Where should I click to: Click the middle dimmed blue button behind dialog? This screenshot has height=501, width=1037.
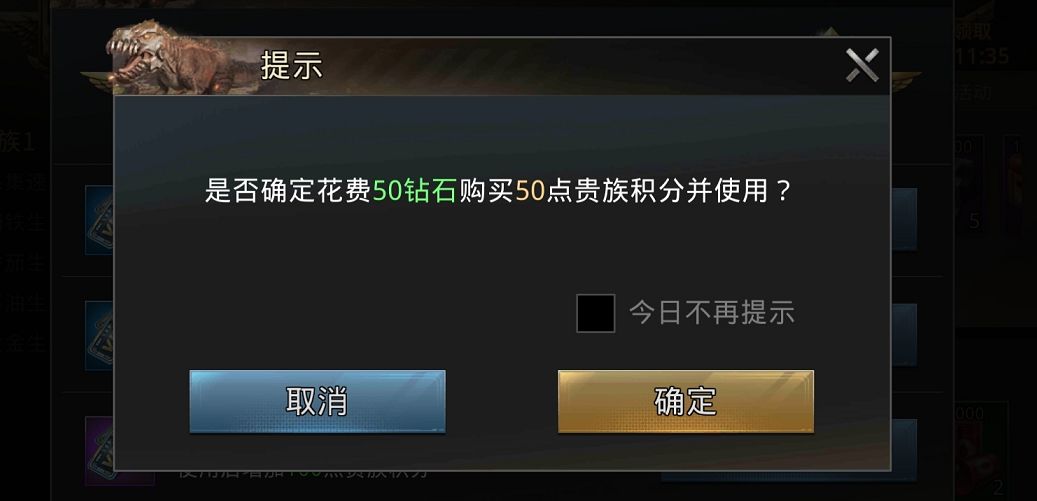pyautogui.click(x=904, y=335)
